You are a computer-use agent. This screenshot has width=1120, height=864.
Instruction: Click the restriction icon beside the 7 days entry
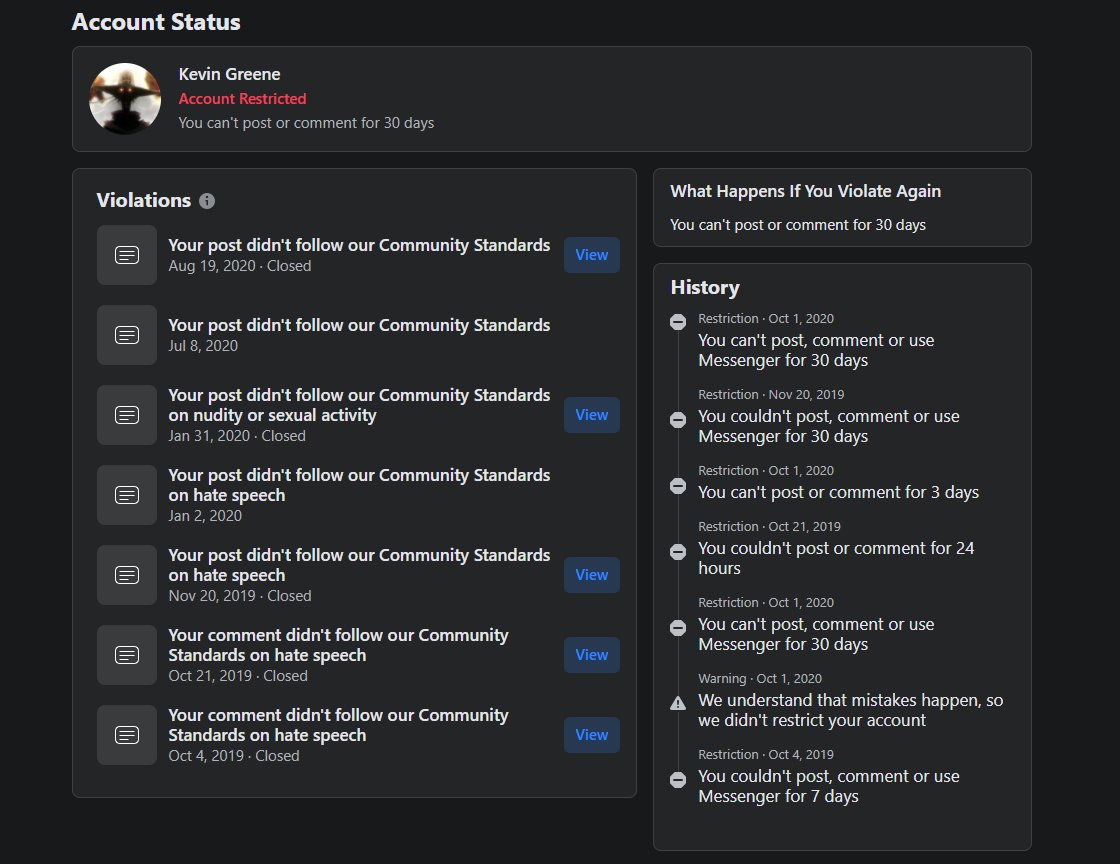(x=678, y=780)
